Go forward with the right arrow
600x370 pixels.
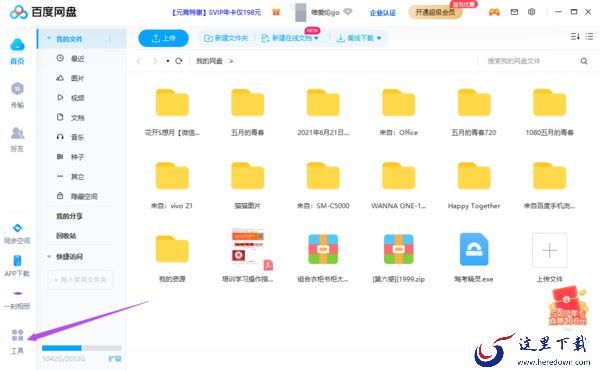[x=155, y=61]
